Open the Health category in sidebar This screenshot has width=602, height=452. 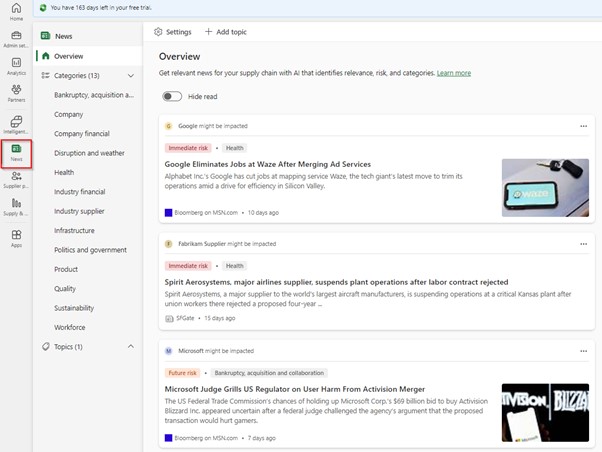64,172
